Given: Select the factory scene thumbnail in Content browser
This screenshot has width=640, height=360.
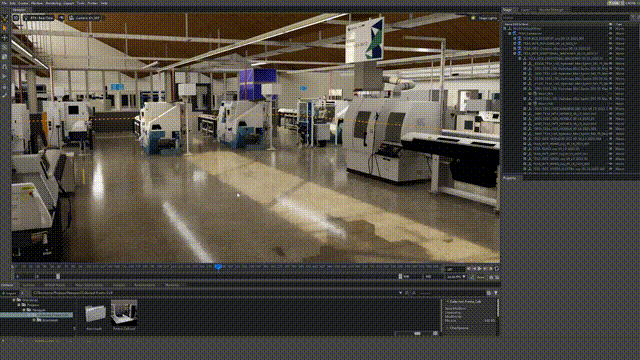Looking at the screenshot, I should pos(124,313).
